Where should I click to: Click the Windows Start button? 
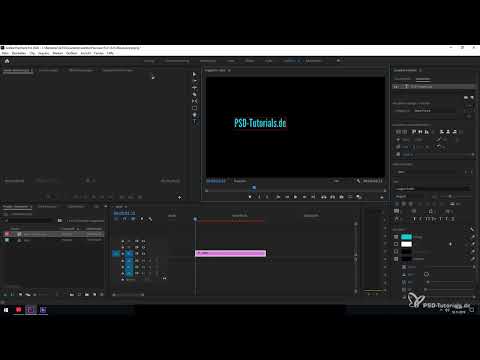6,310
